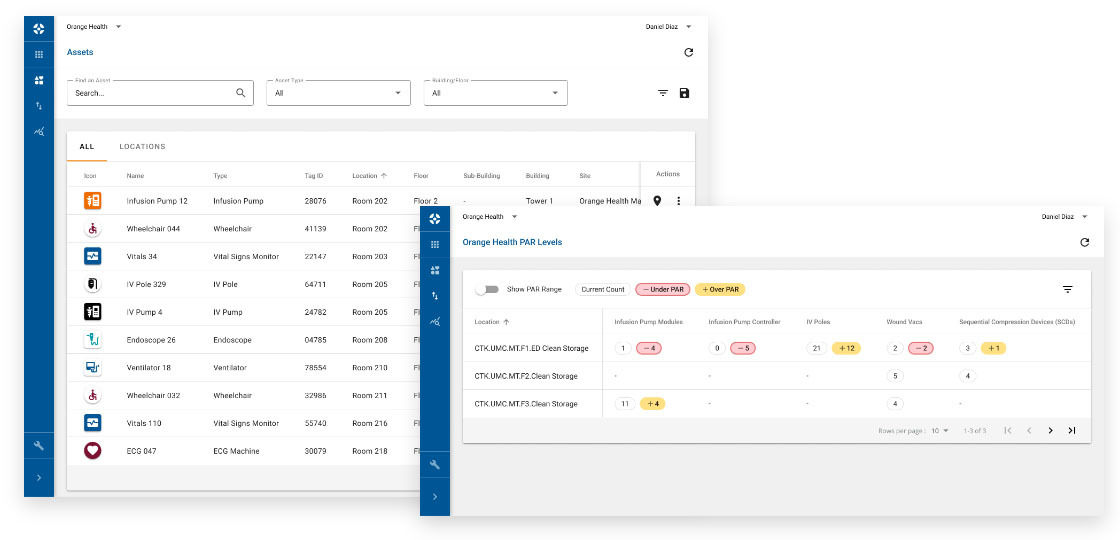Open the wrench icon in PAR Levels sidebar
1120x540 pixels.
[x=435, y=465]
